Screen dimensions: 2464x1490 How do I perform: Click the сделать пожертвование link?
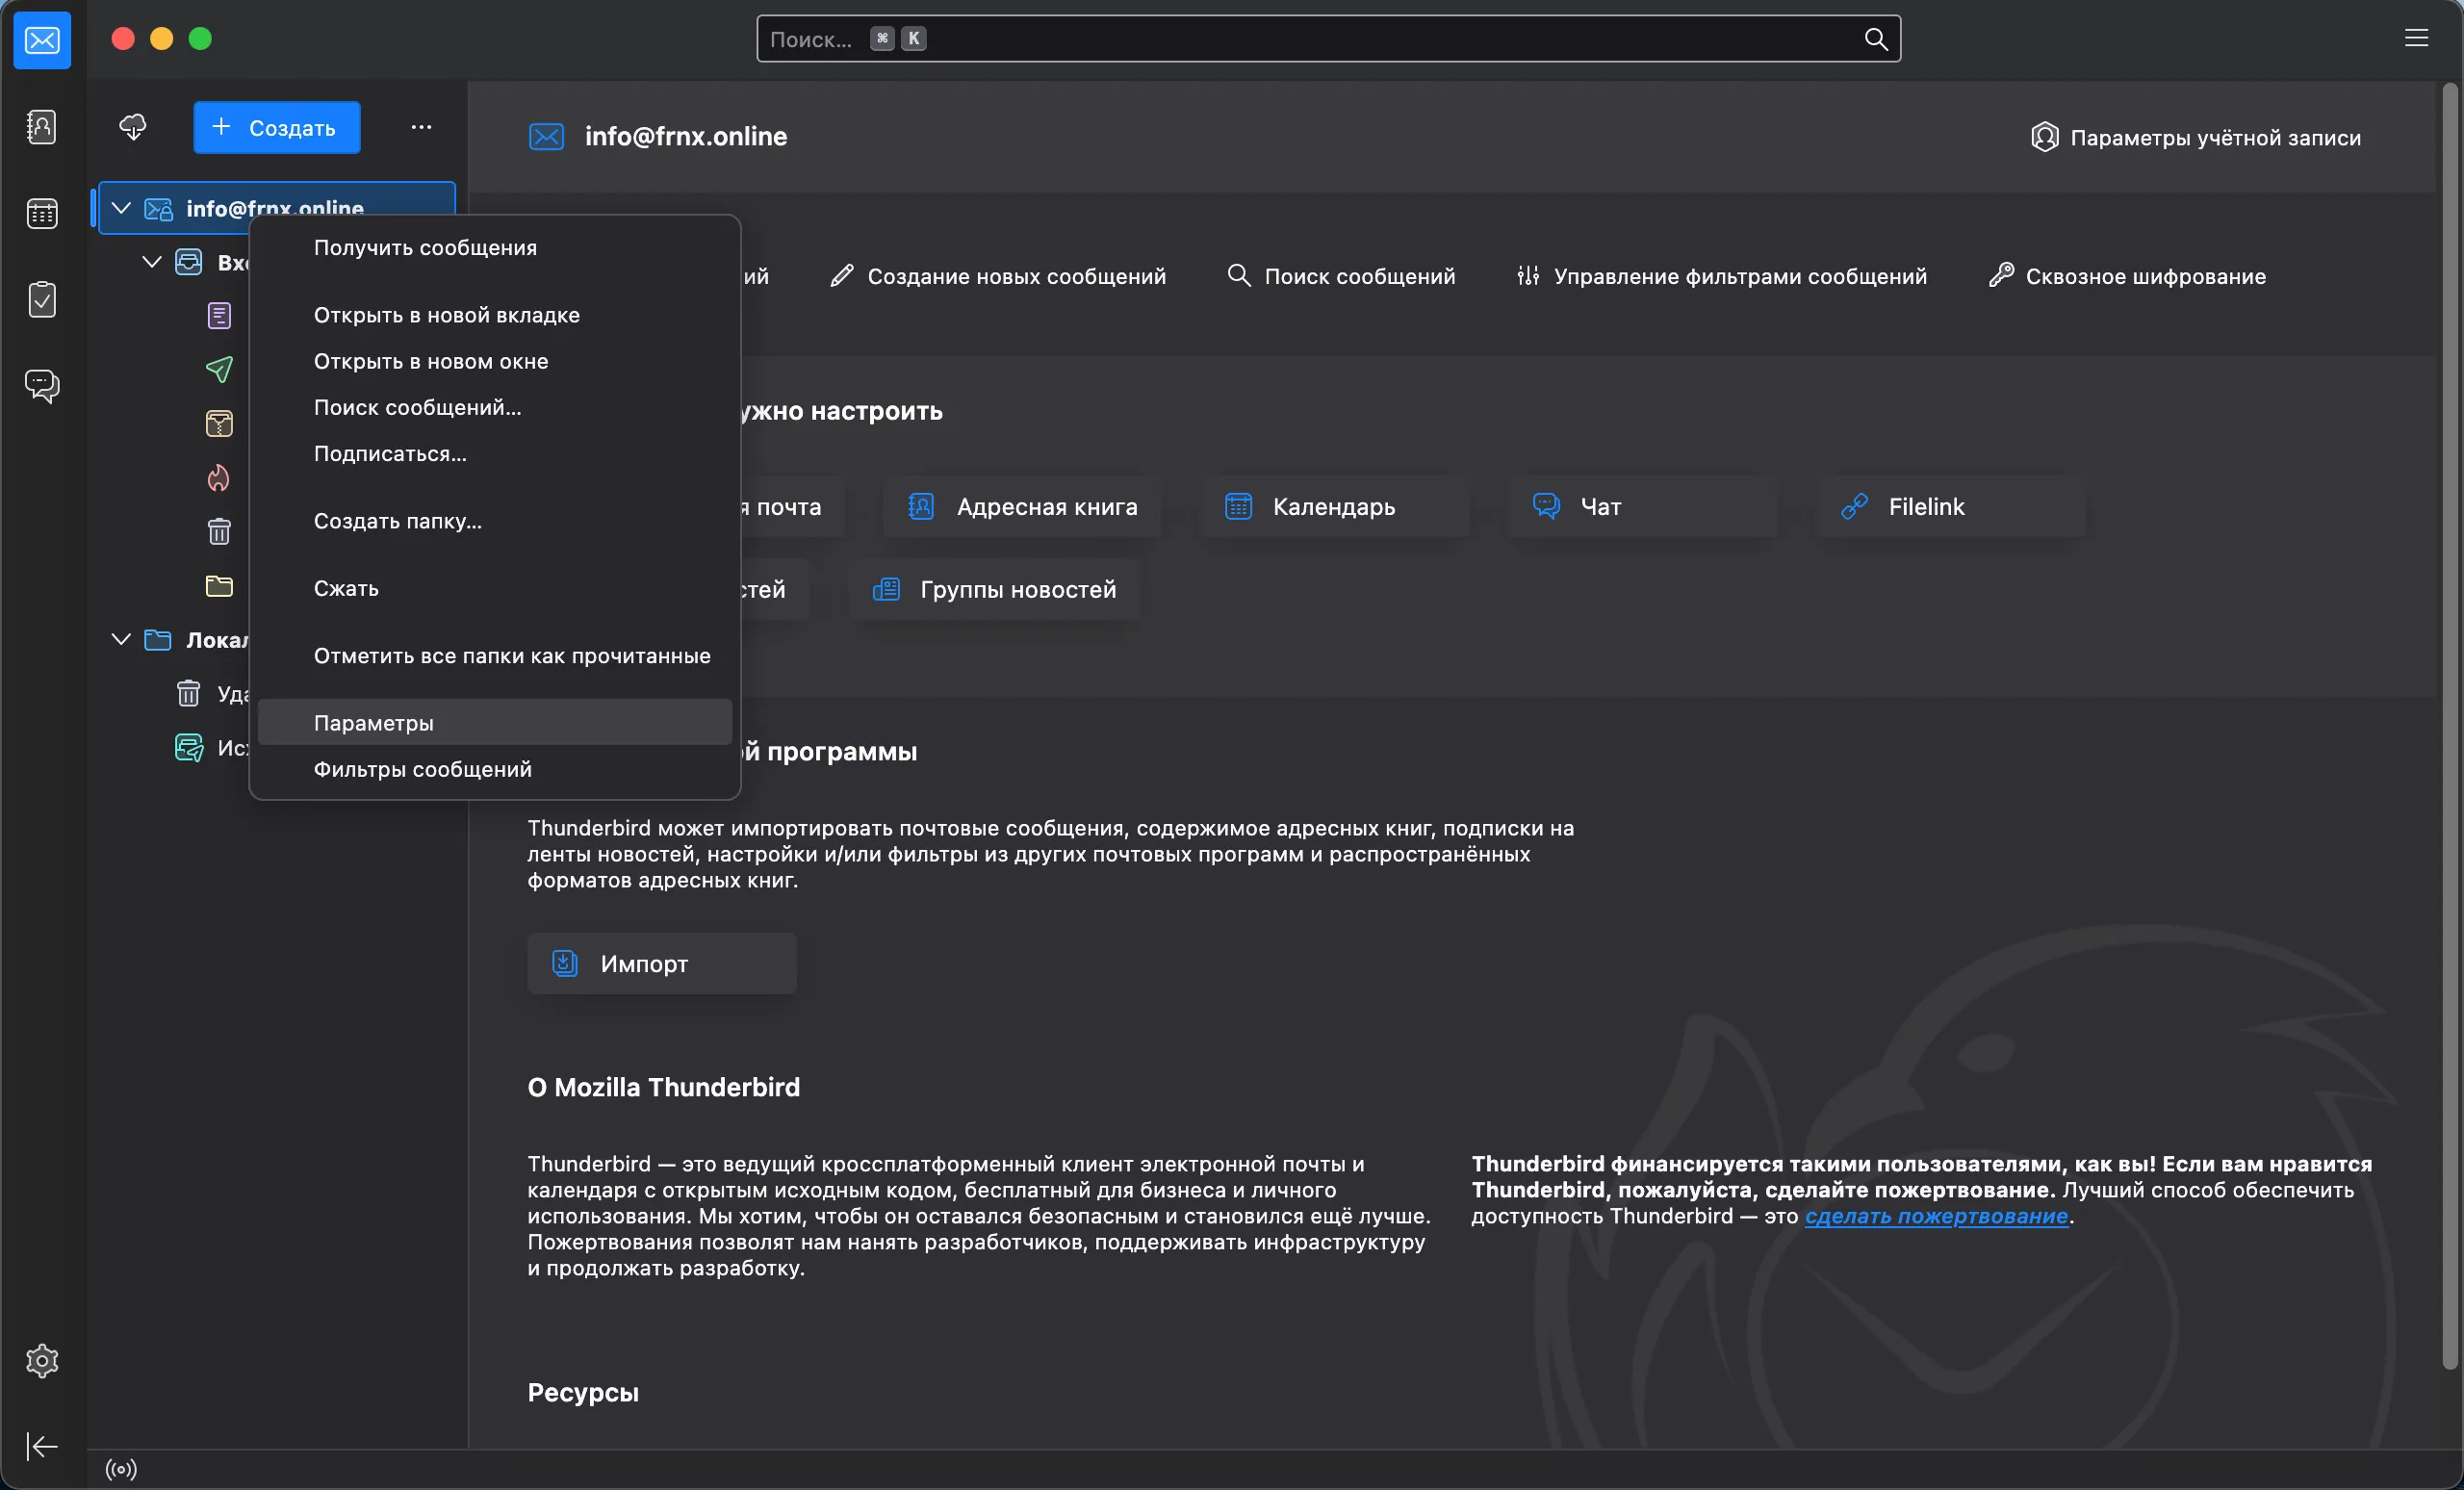1935,1216
